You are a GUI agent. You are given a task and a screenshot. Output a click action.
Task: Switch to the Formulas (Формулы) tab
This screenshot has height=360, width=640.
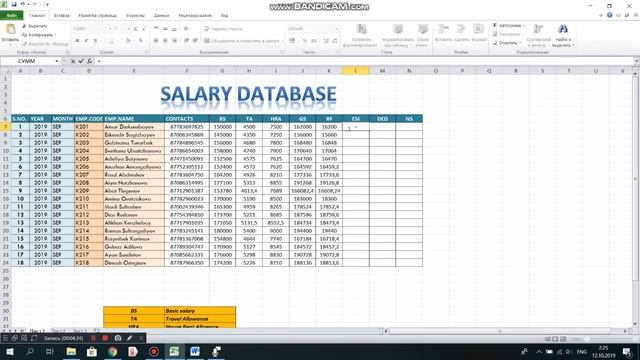pos(136,16)
